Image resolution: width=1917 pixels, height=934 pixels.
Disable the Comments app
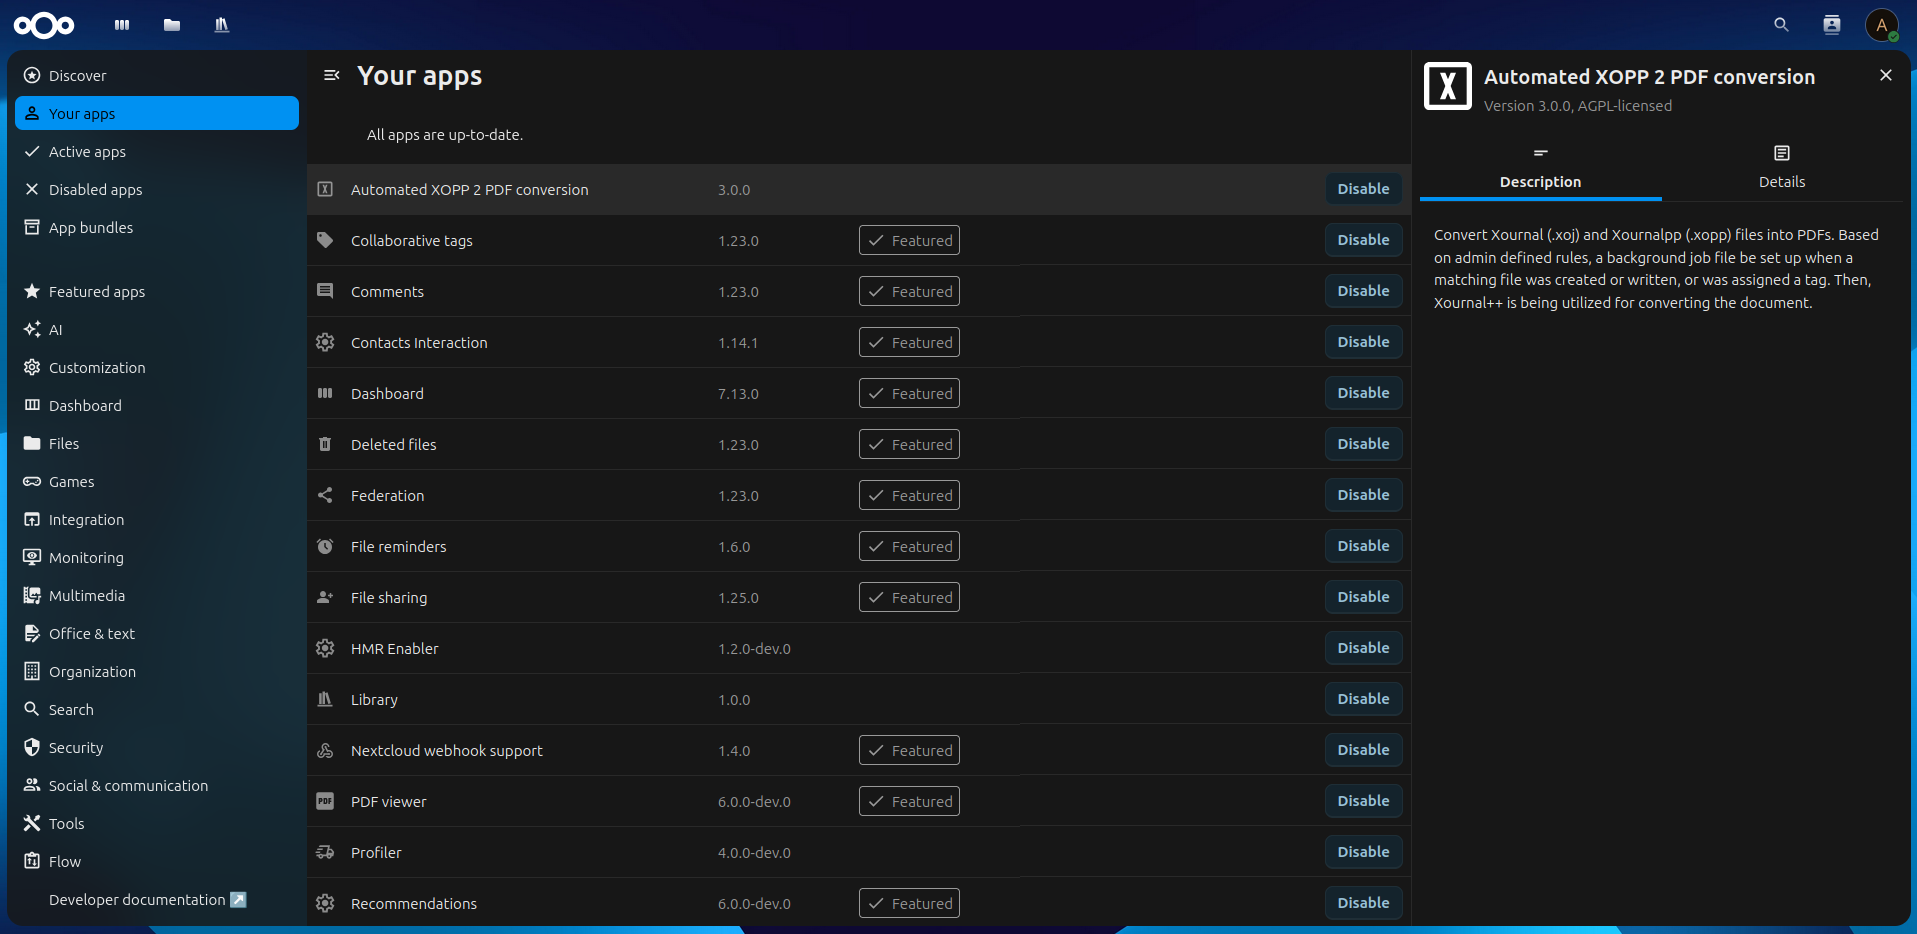1363,291
